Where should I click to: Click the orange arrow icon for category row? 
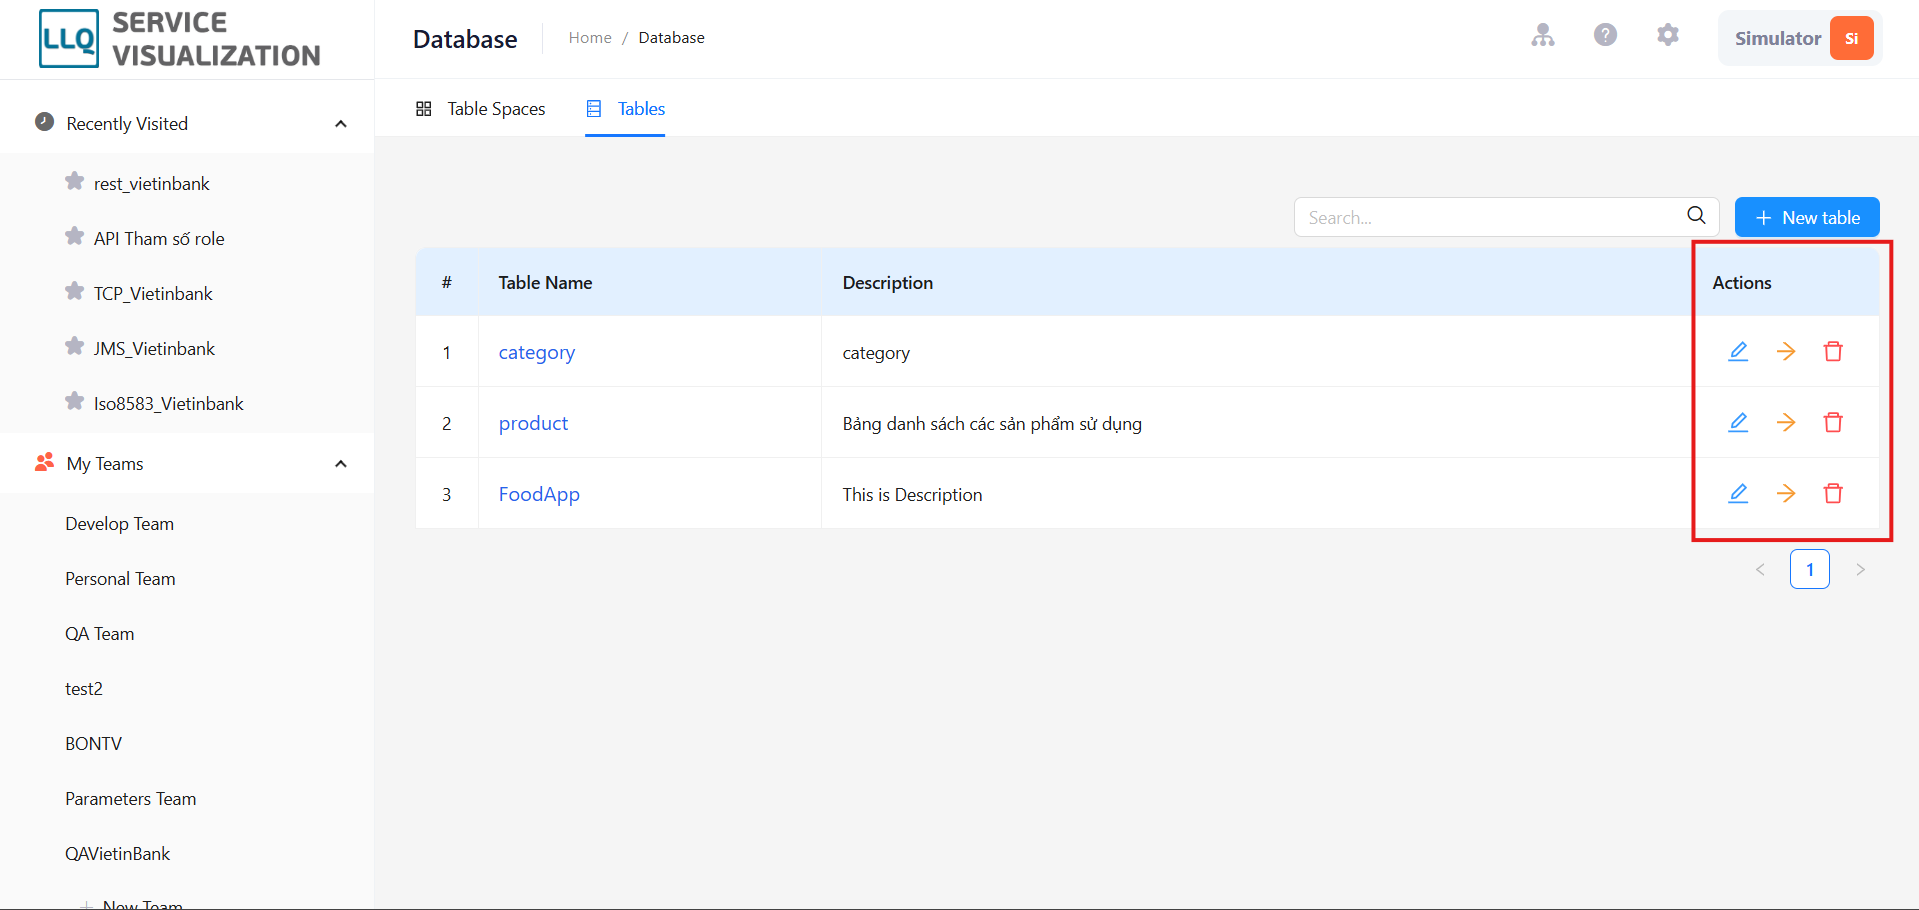click(x=1786, y=351)
